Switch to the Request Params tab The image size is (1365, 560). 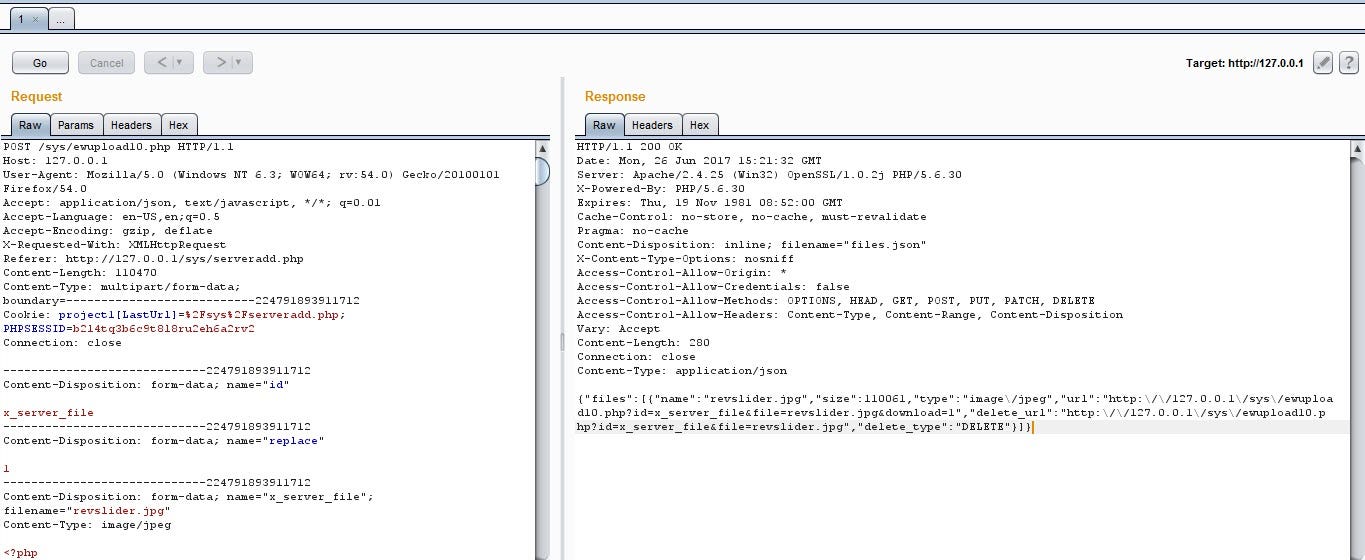tap(76, 125)
